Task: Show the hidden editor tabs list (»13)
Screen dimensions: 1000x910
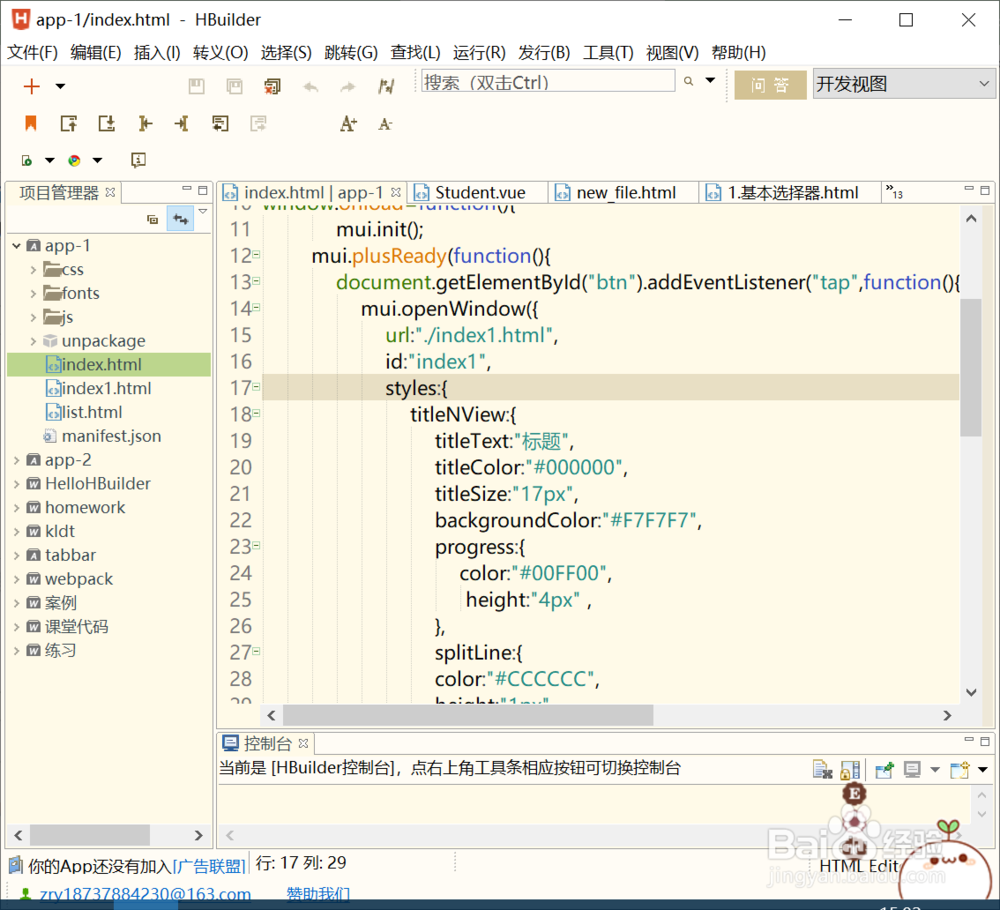Action: tap(894, 193)
